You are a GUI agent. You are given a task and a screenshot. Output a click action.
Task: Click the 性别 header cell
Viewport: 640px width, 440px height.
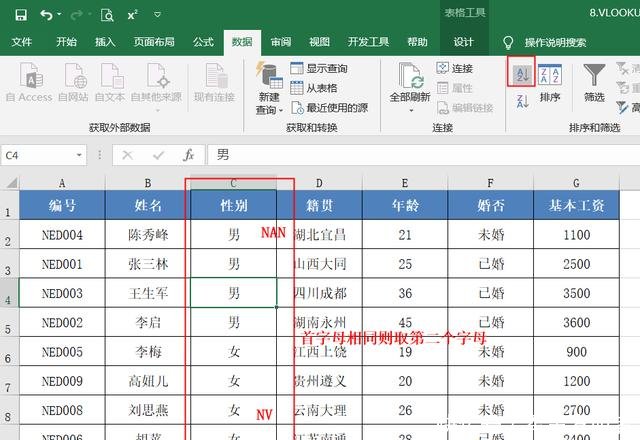tap(233, 205)
